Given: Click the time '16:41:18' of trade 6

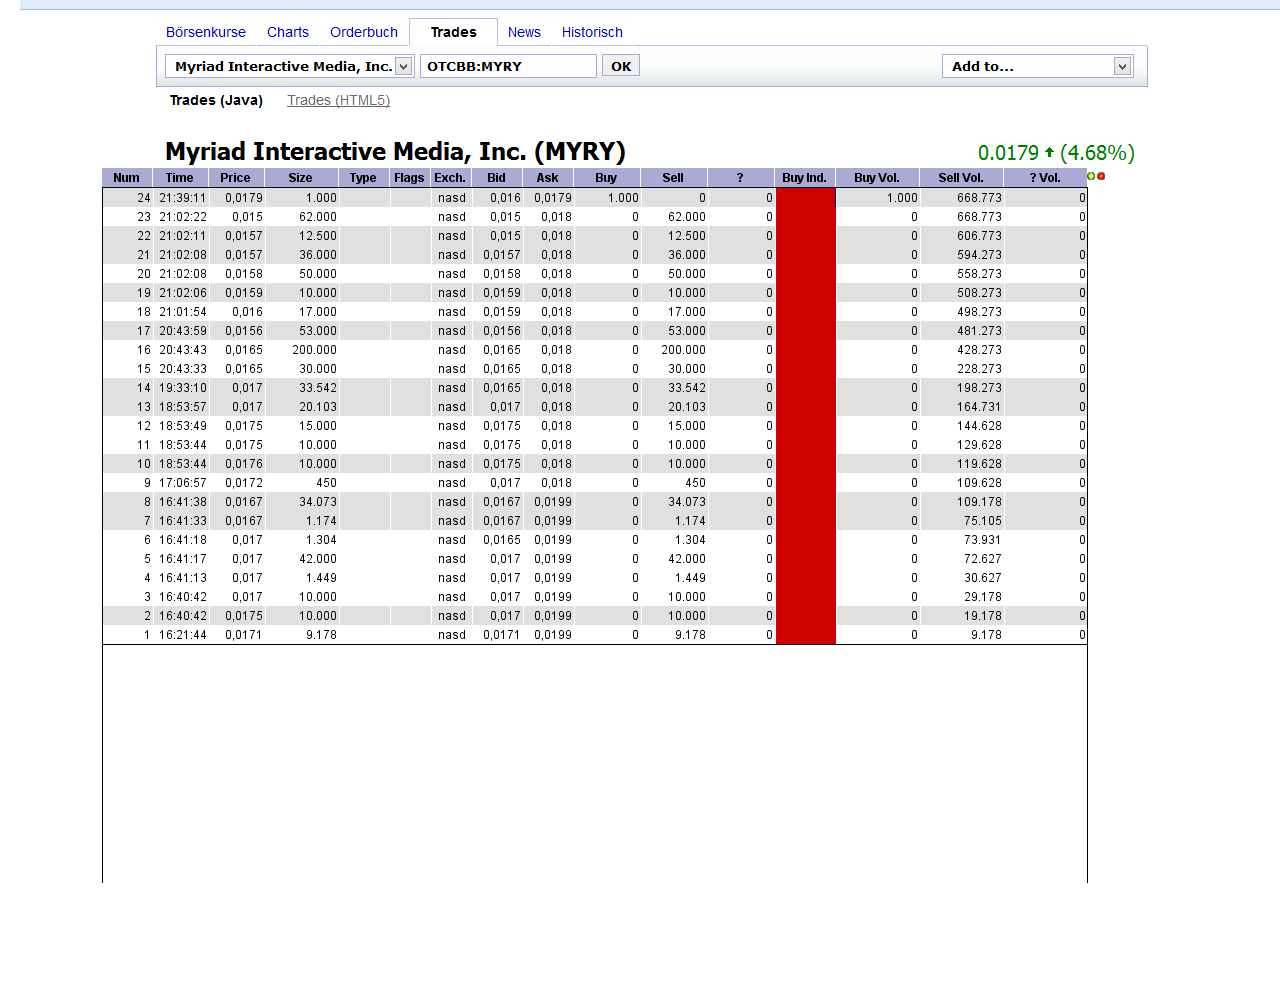Looking at the screenshot, I should [183, 540].
